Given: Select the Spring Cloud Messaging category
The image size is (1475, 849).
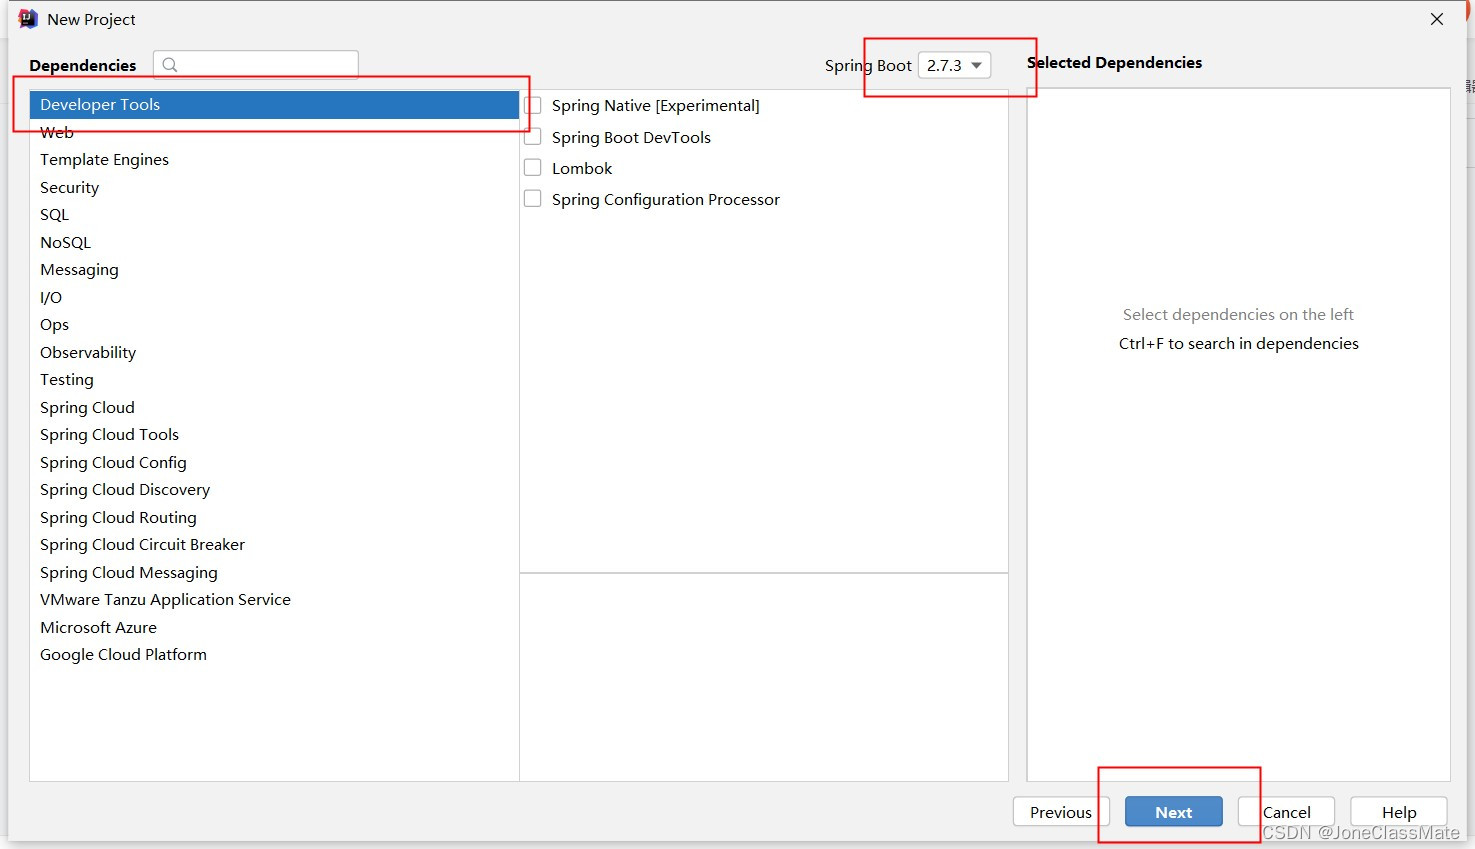Looking at the screenshot, I should point(274,572).
